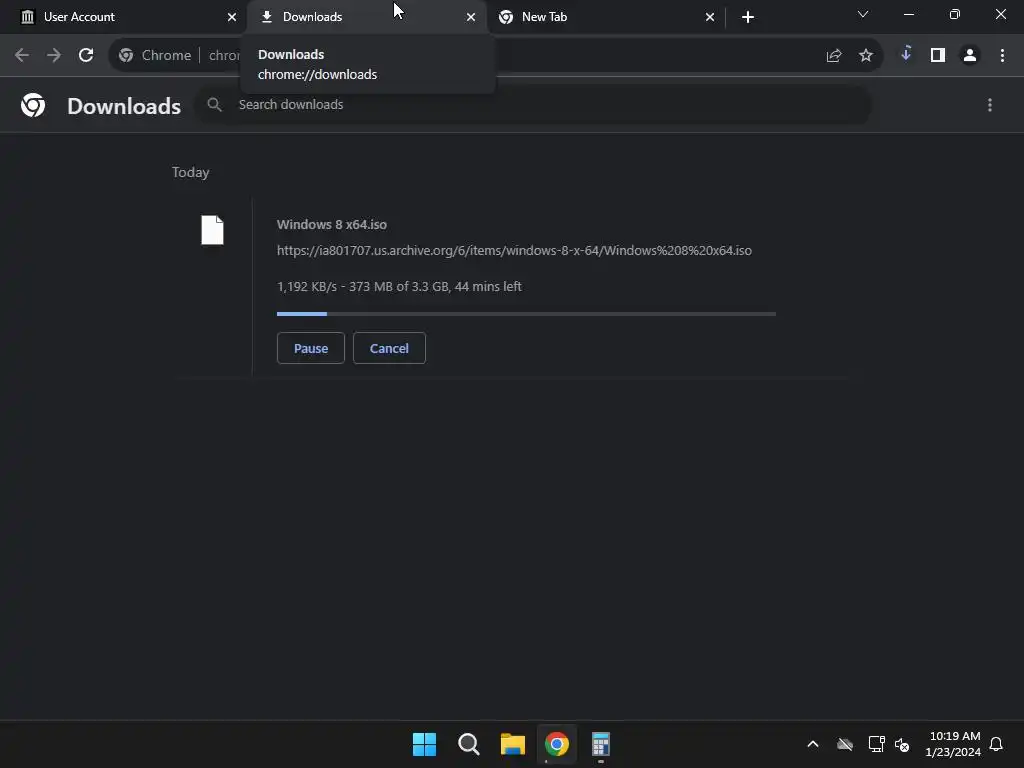Focus the Search downloads field

[533, 104]
